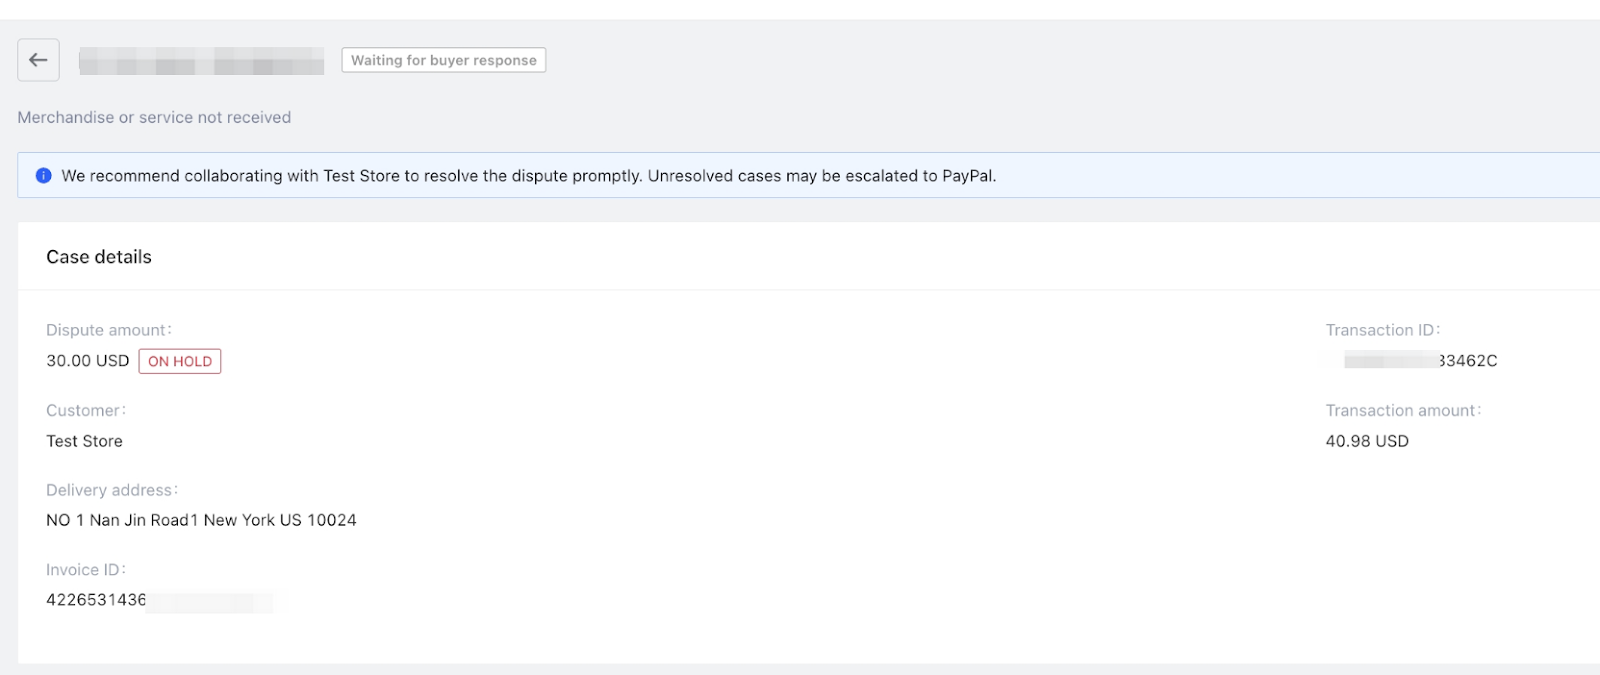
Task: Select the 40.98 USD transaction amount
Action: point(1367,441)
